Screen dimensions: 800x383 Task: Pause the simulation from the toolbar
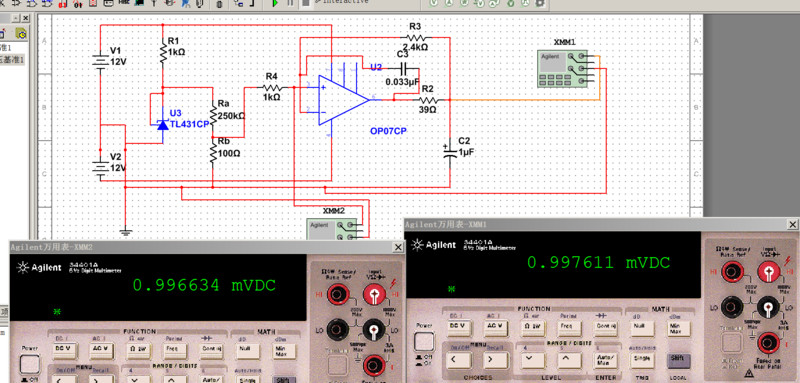290,4
